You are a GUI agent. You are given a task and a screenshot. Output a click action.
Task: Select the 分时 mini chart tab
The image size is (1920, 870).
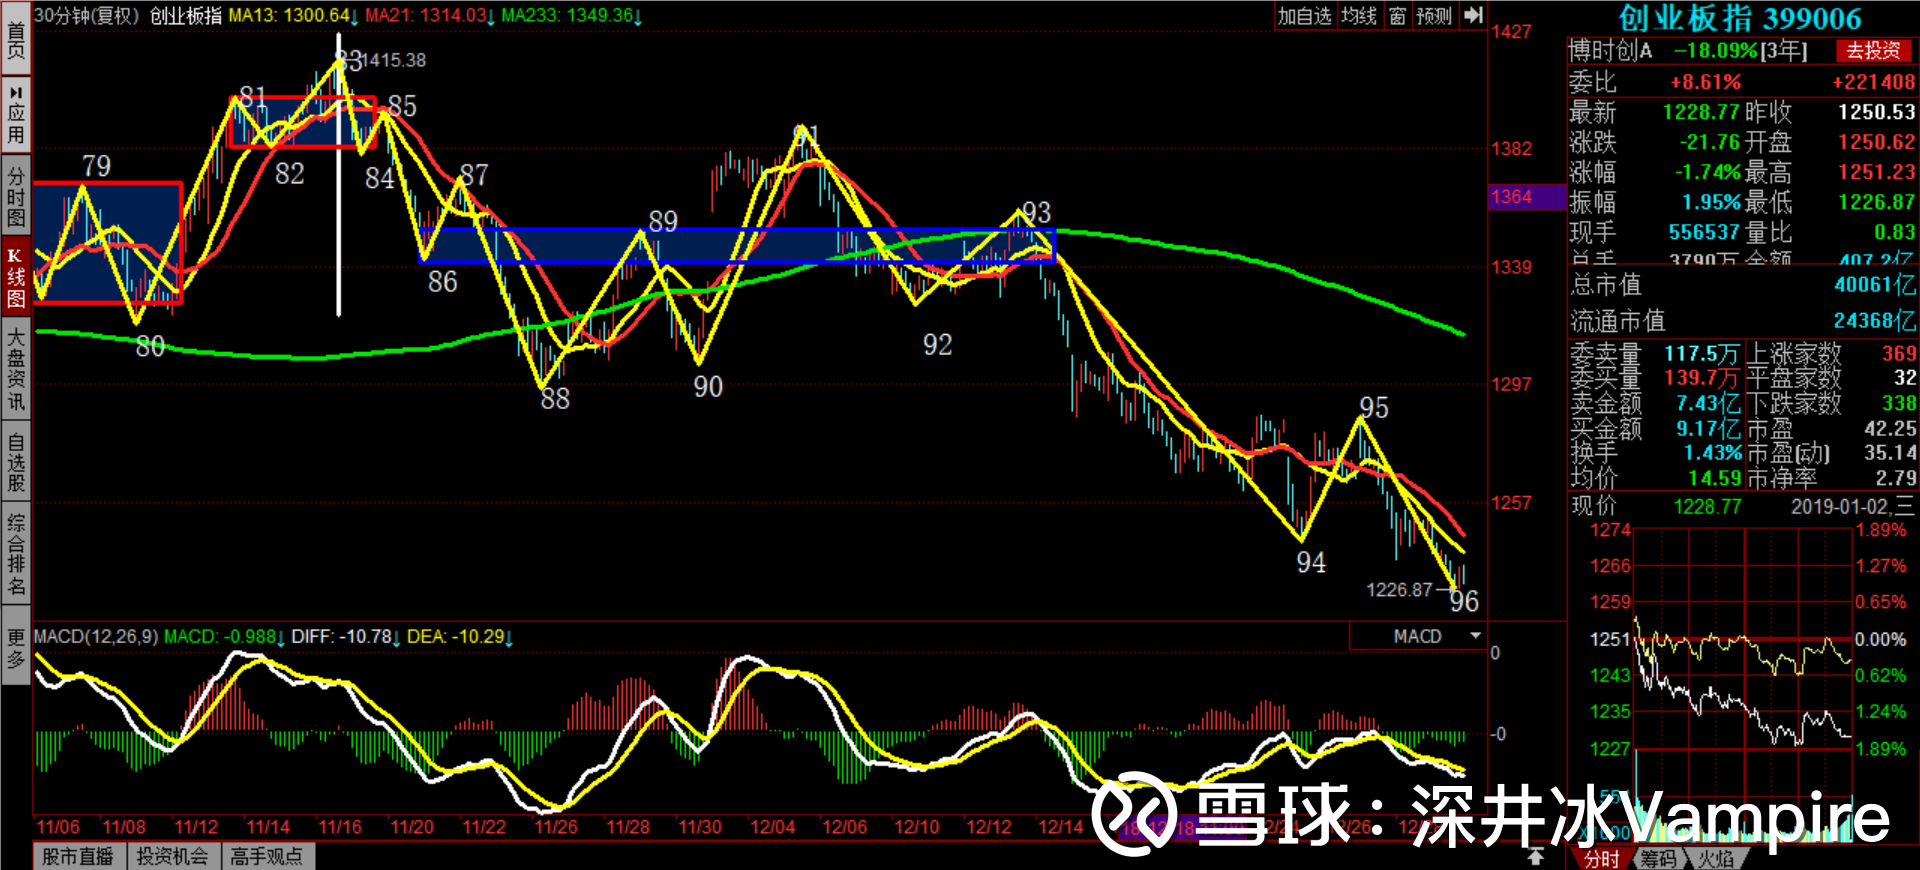coord(1602,858)
